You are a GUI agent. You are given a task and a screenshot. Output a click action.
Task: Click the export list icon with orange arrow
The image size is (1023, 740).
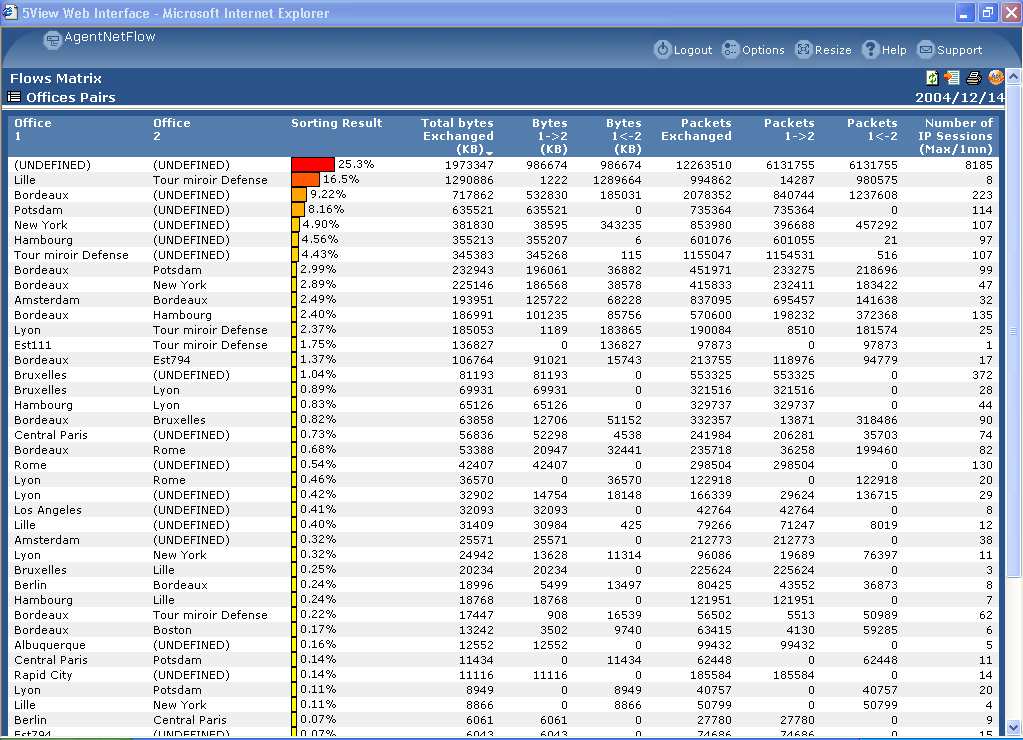(952, 78)
